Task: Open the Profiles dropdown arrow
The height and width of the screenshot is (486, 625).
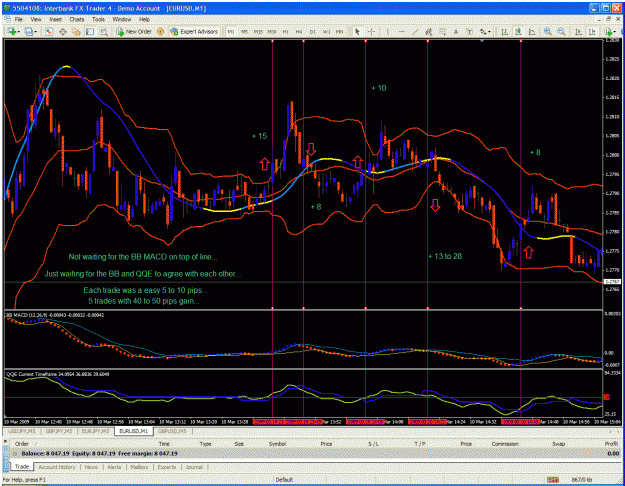Action: point(35,31)
